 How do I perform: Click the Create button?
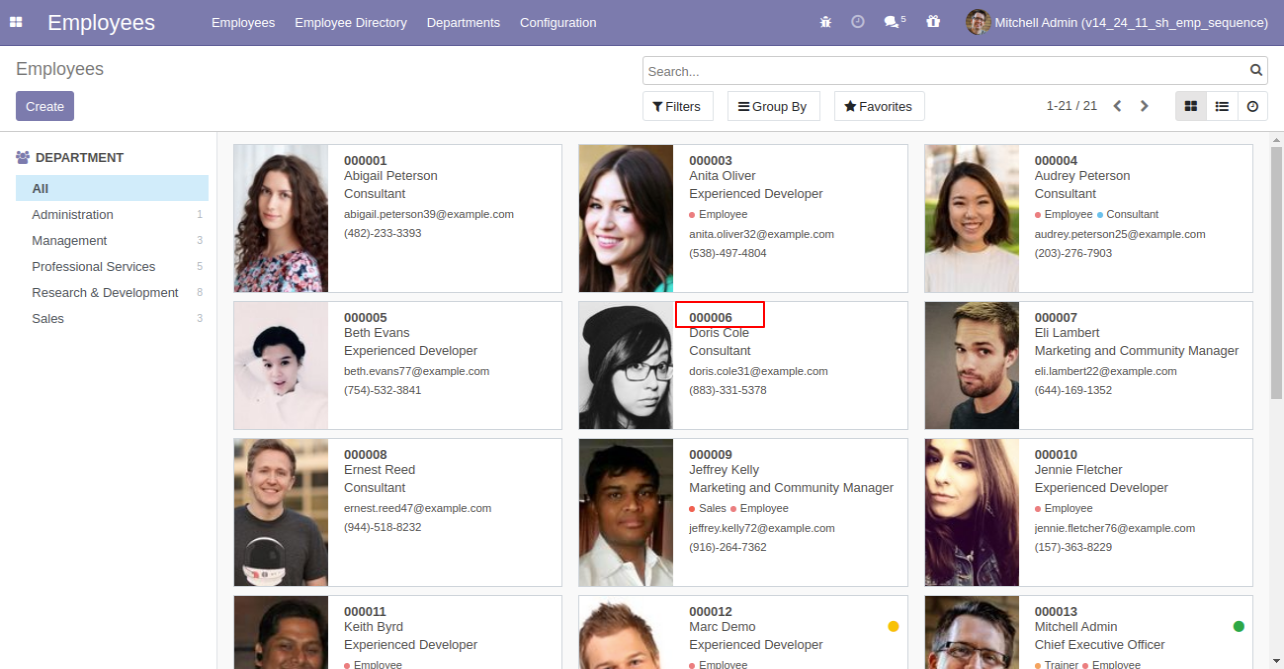(45, 106)
